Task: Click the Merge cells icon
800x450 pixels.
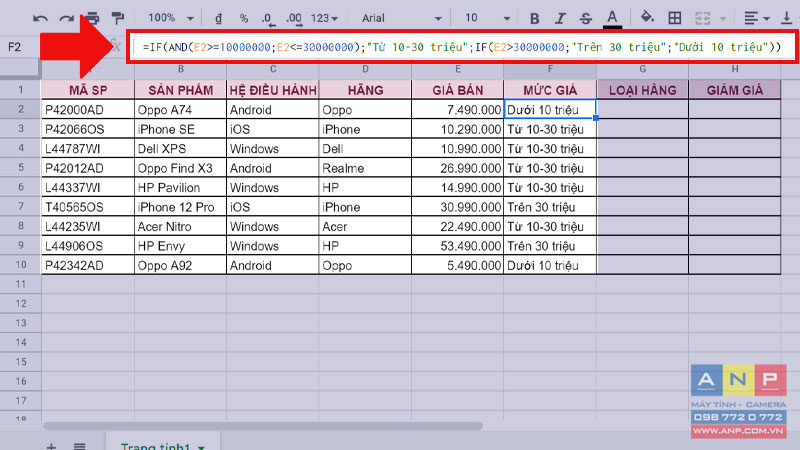Action: click(703, 18)
